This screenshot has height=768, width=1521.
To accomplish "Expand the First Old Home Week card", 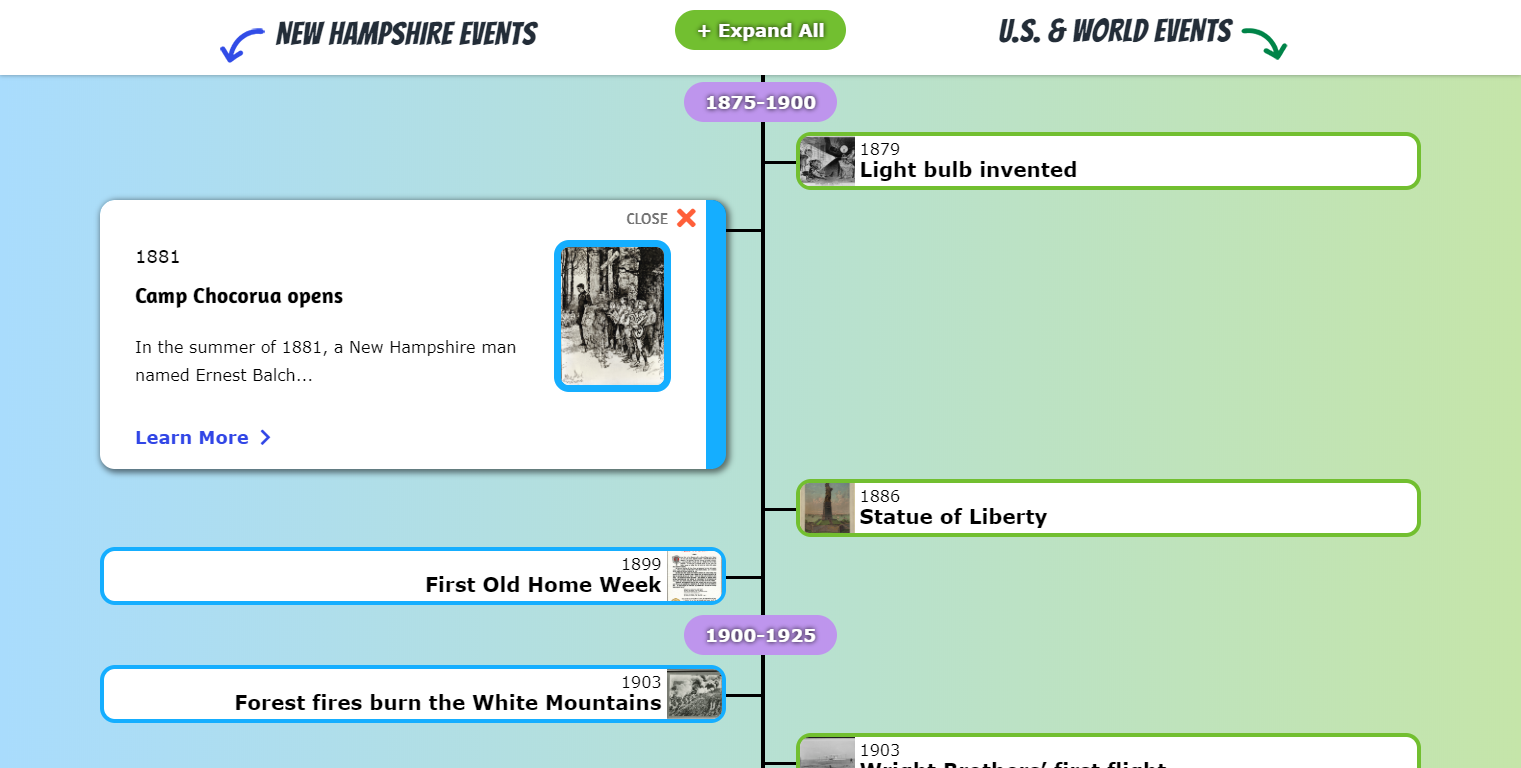I will tap(400, 576).
